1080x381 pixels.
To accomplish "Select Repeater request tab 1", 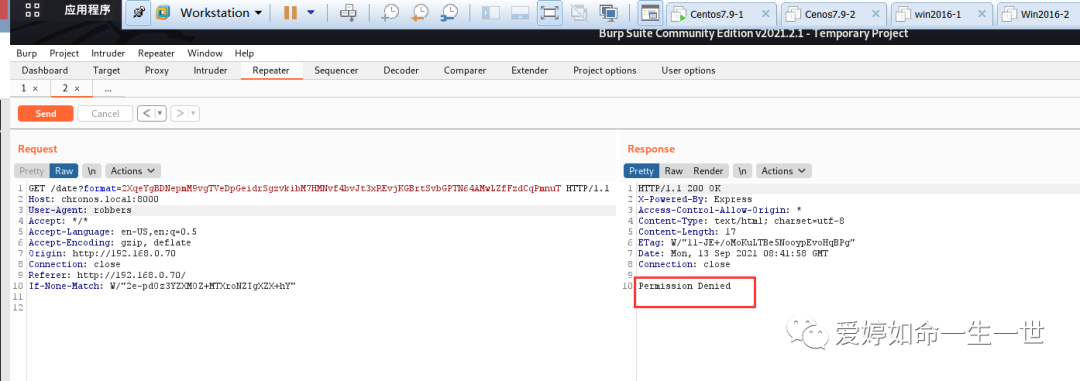I will (24, 88).
